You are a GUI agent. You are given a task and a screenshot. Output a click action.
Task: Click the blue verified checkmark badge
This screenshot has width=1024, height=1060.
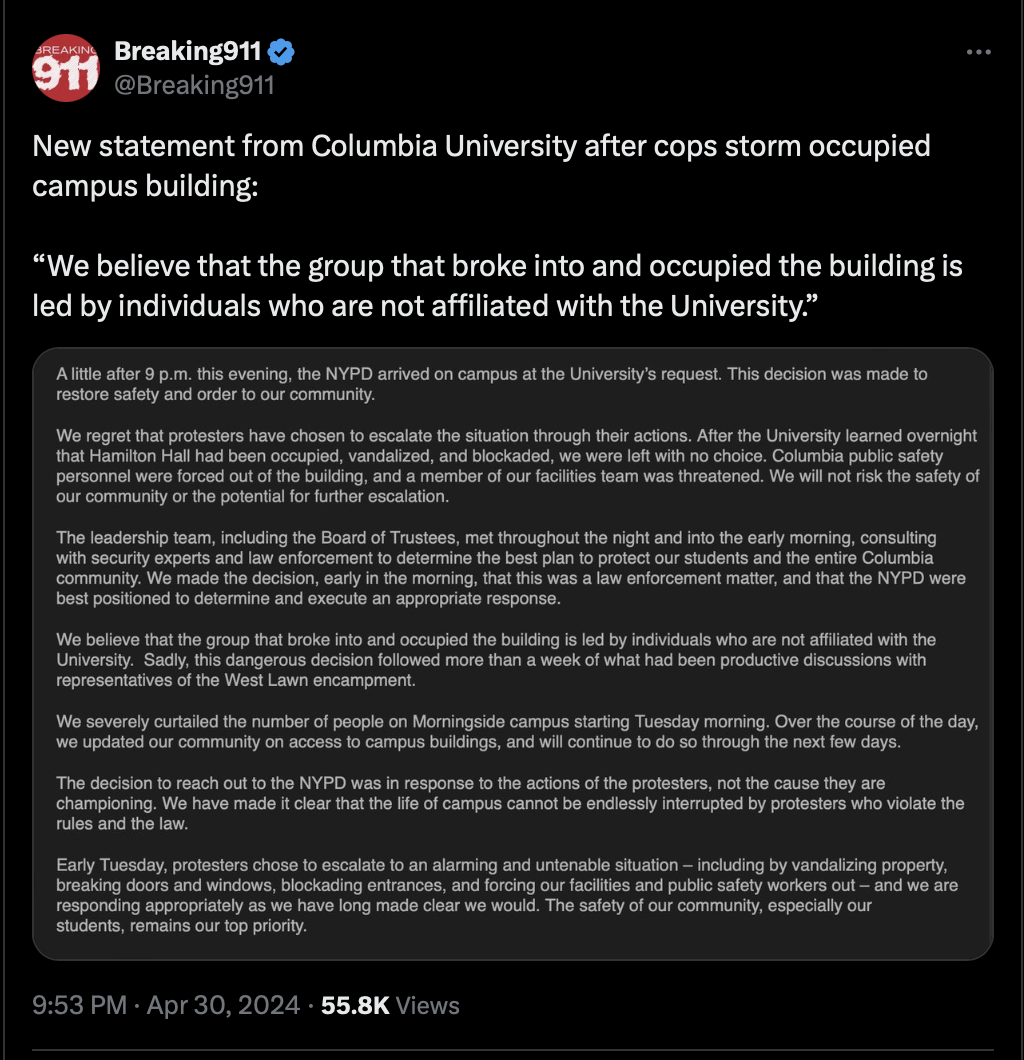(x=281, y=52)
